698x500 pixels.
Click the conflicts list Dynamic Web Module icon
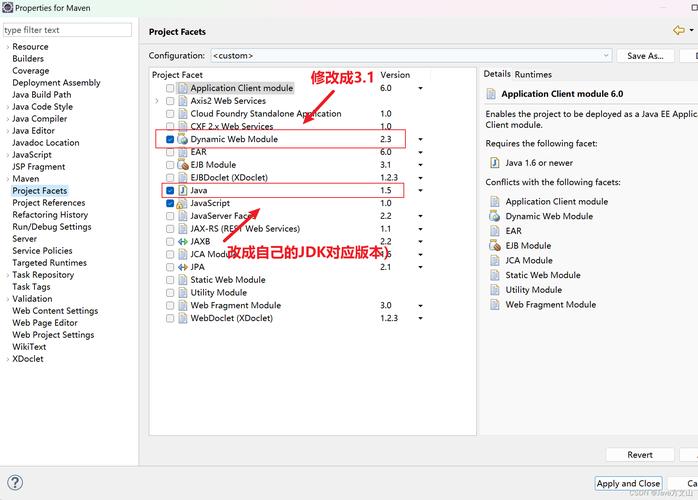[x=495, y=216]
